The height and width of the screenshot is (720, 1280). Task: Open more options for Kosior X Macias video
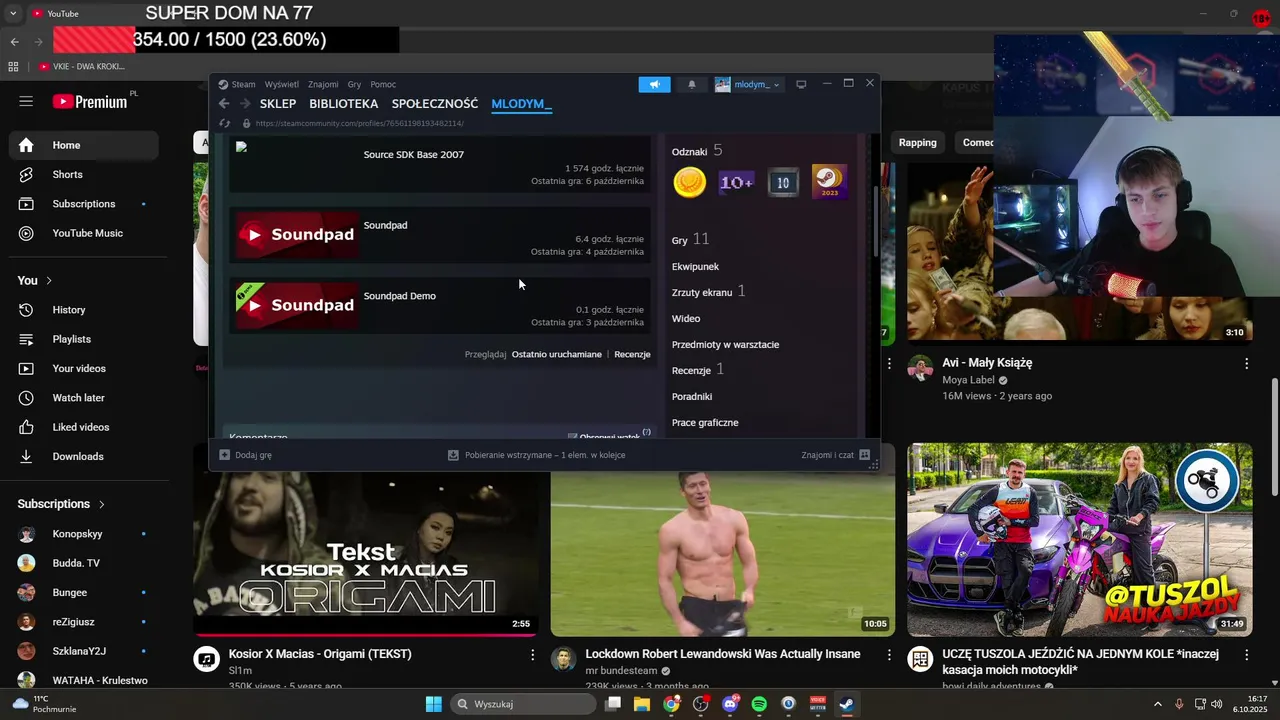[532, 654]
